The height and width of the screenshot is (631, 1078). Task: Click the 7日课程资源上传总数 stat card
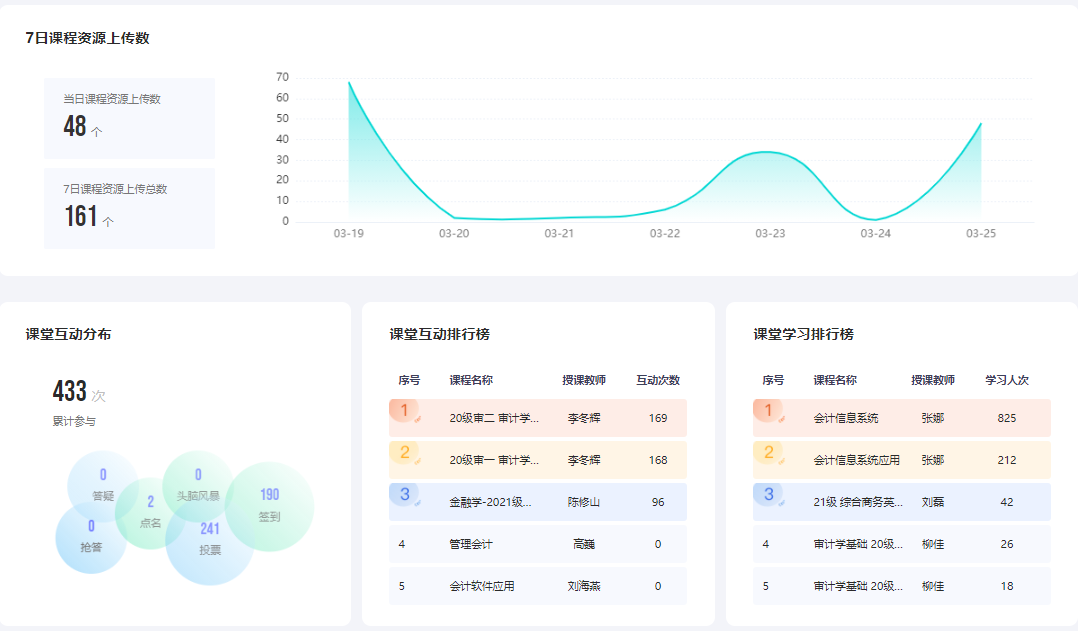129,208
